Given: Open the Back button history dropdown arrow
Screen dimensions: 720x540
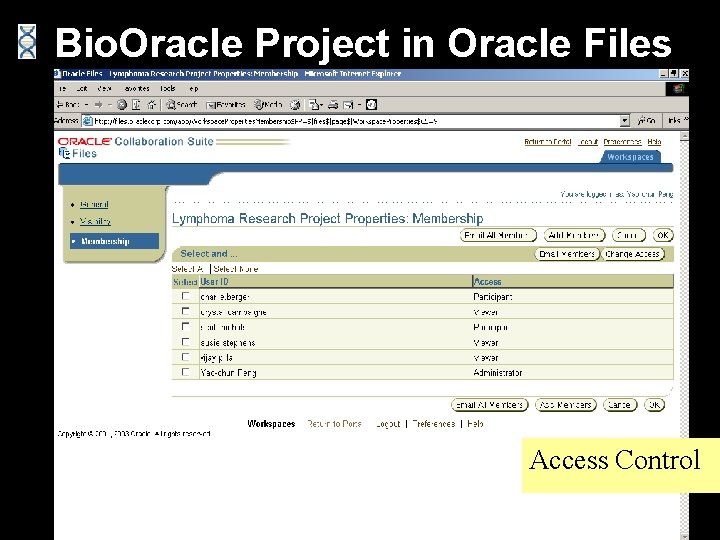Looking at the screenshot, I should pos(86,105).
